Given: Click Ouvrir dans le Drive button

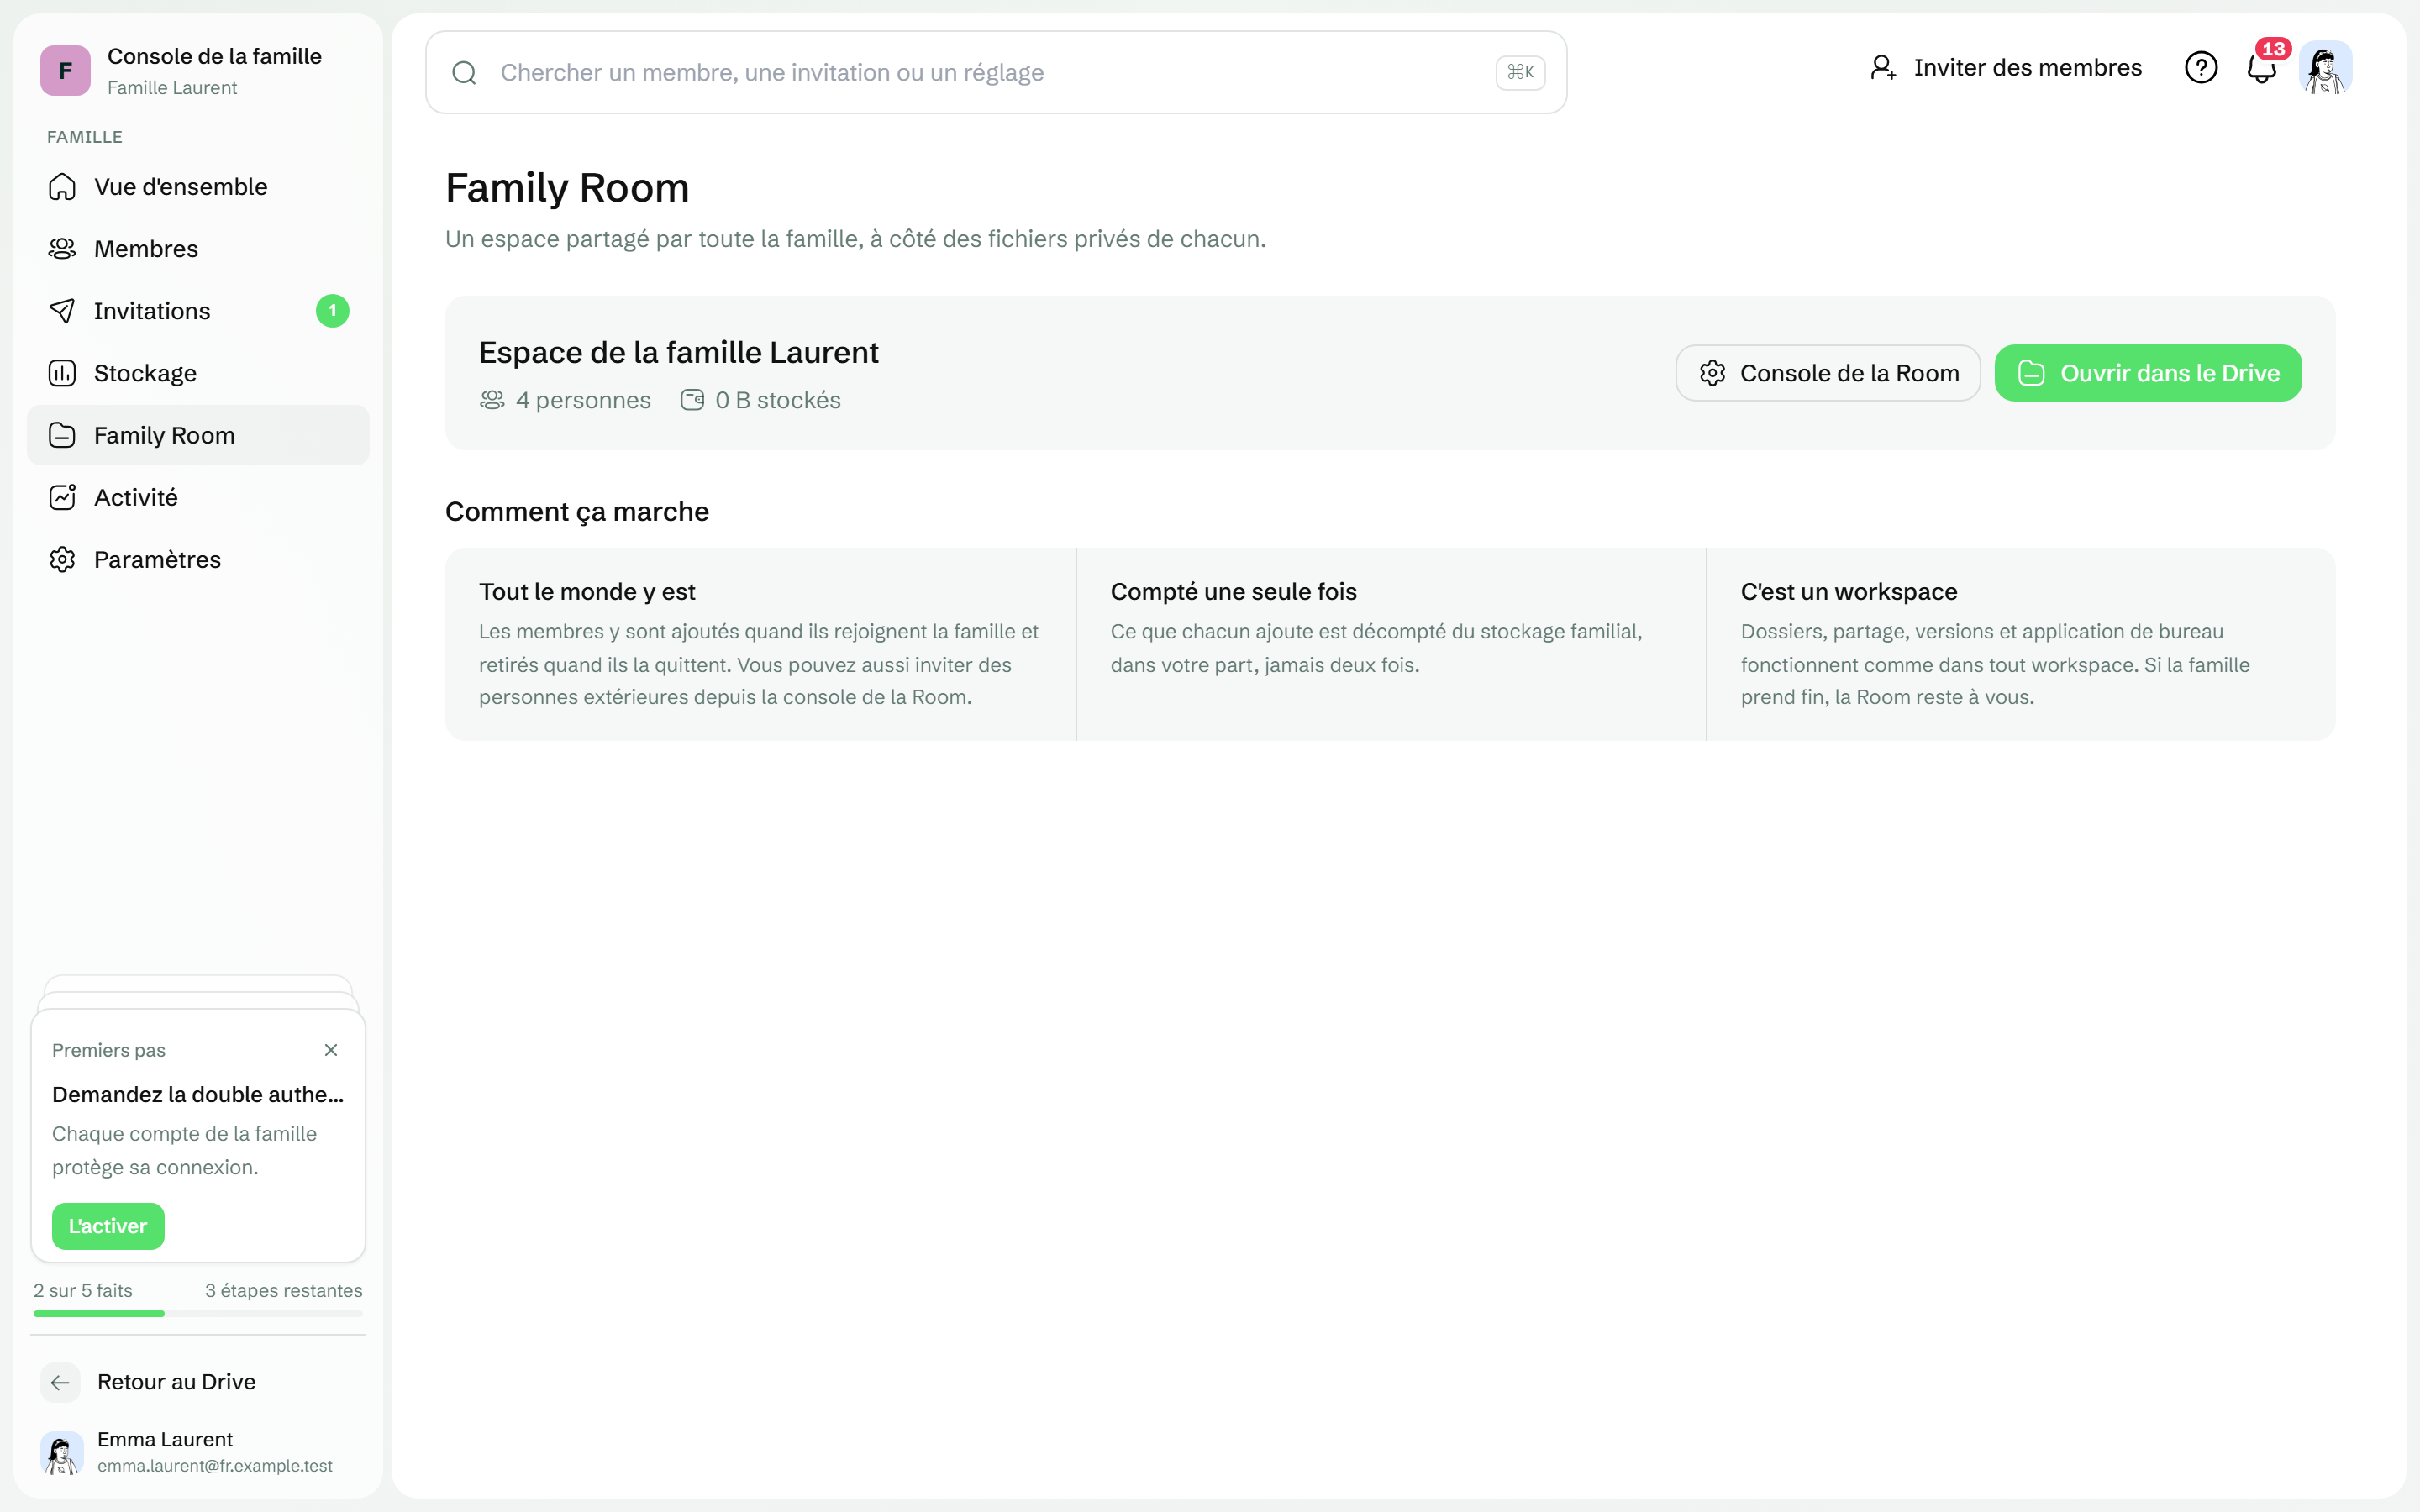Looking at the screenshot, I should [x=2148, y=373].
